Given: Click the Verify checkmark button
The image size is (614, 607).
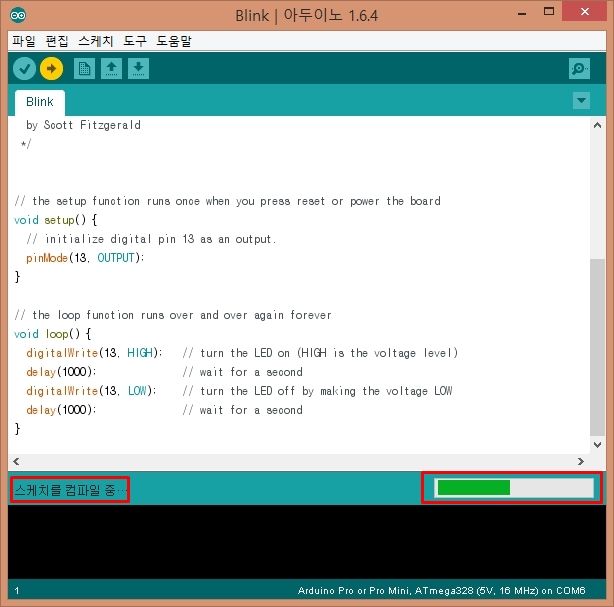Looking at the screenshot, I should click(24, 69).
